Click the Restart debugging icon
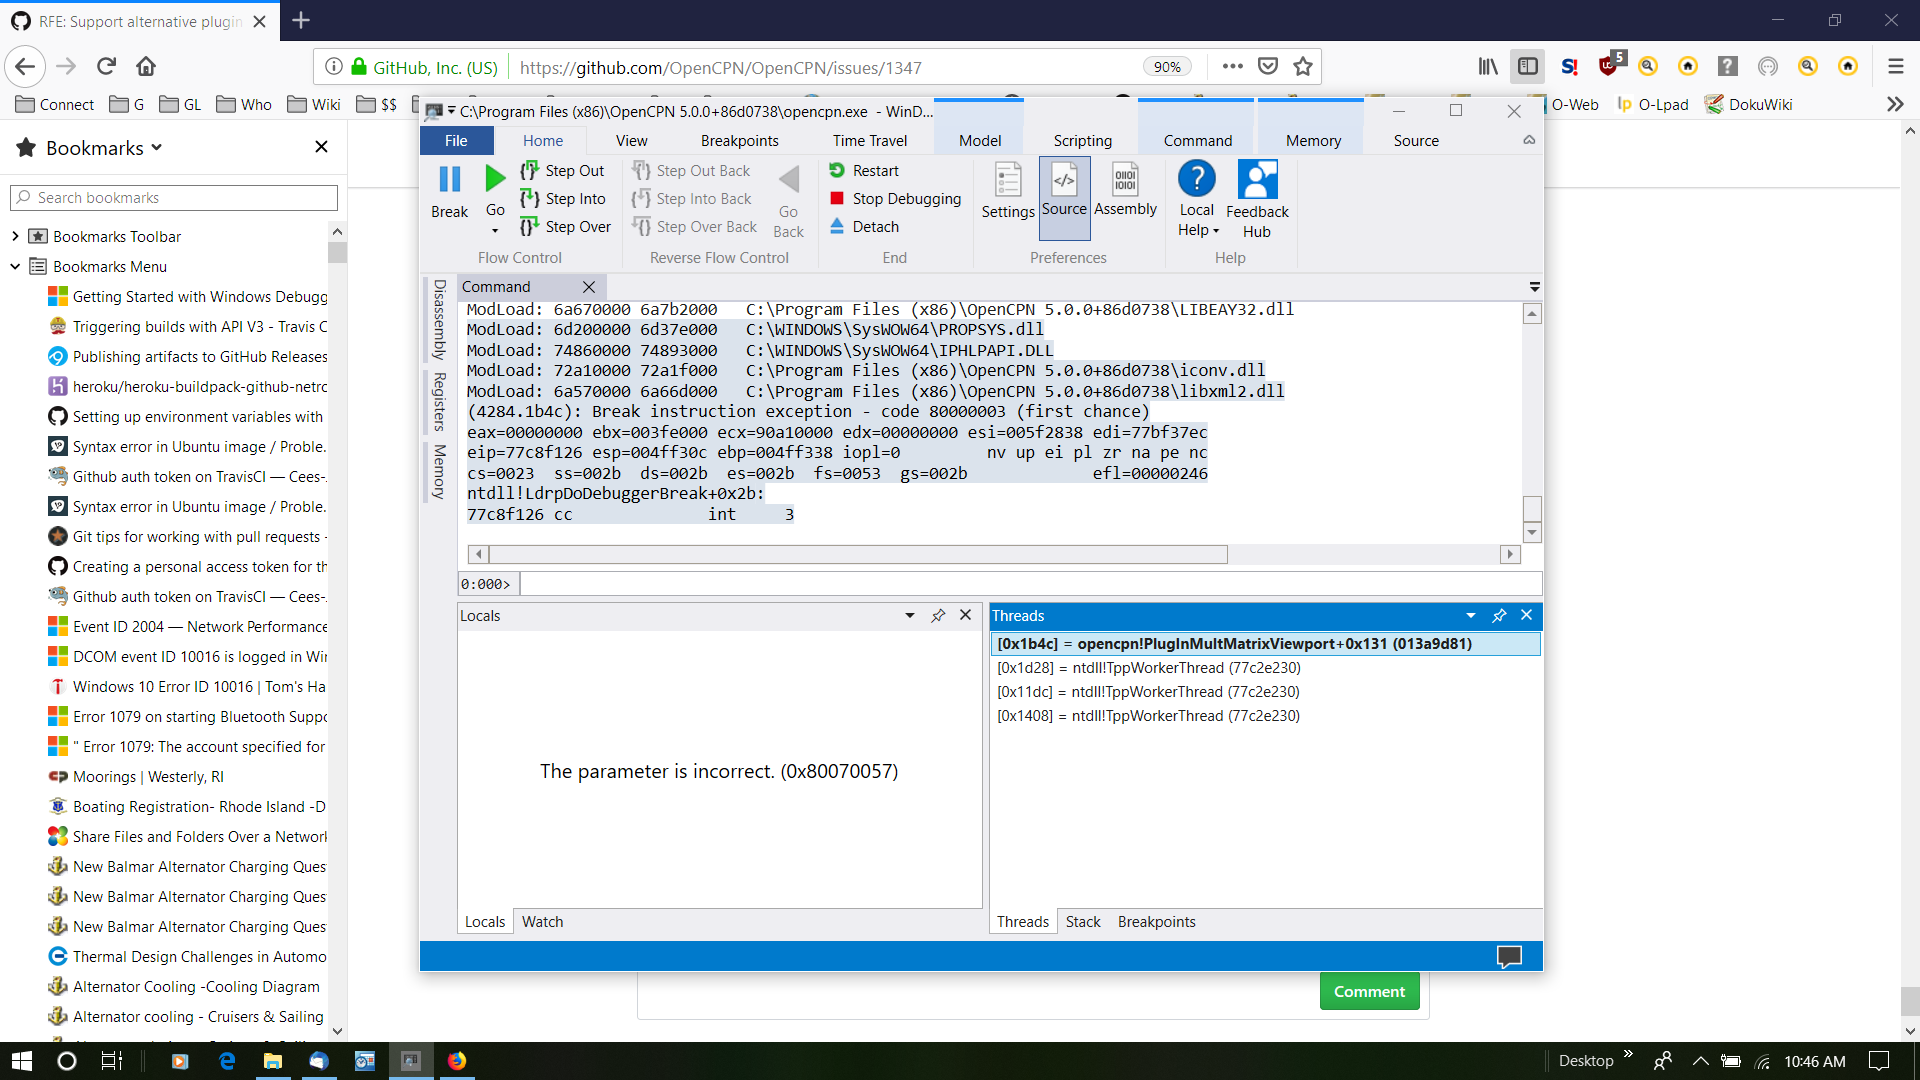Image resolution: width=1920 pixels, height=1080 pixels. (837, 170)
